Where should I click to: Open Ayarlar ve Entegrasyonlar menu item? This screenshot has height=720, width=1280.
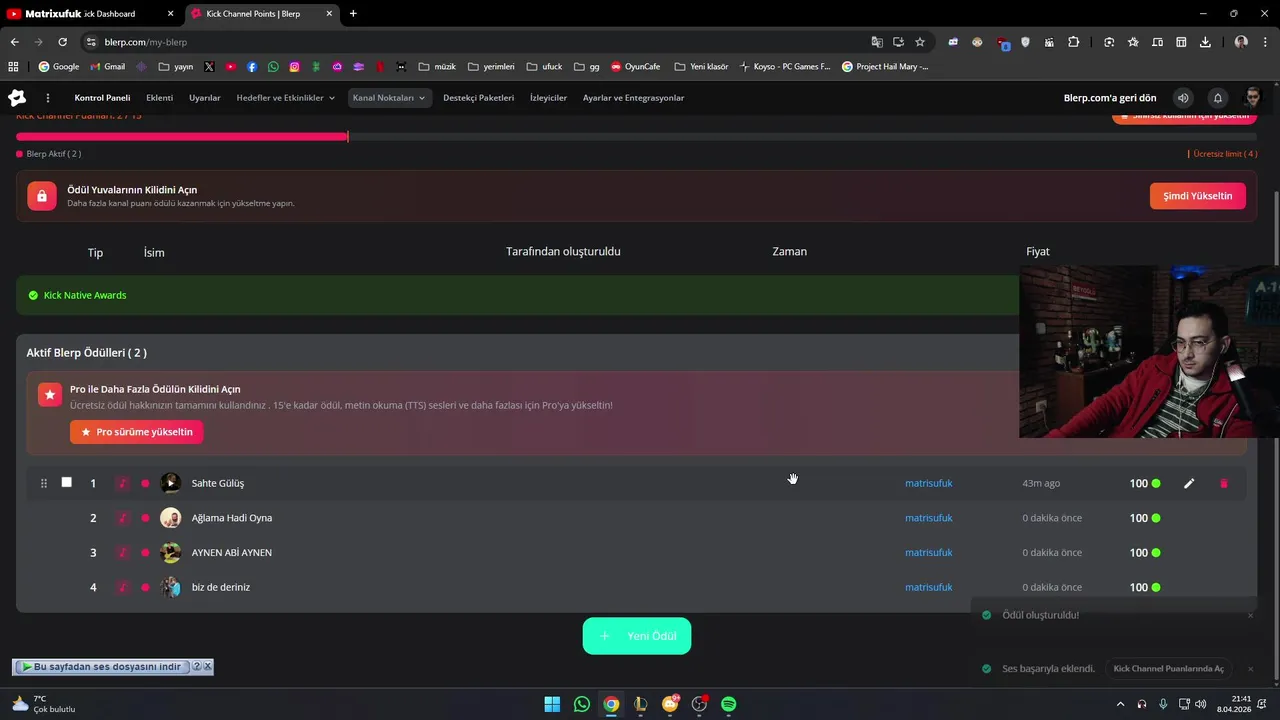point(634,98)
